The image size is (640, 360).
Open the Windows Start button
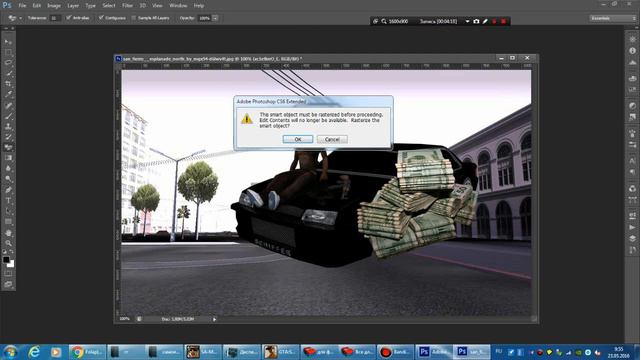10,352
